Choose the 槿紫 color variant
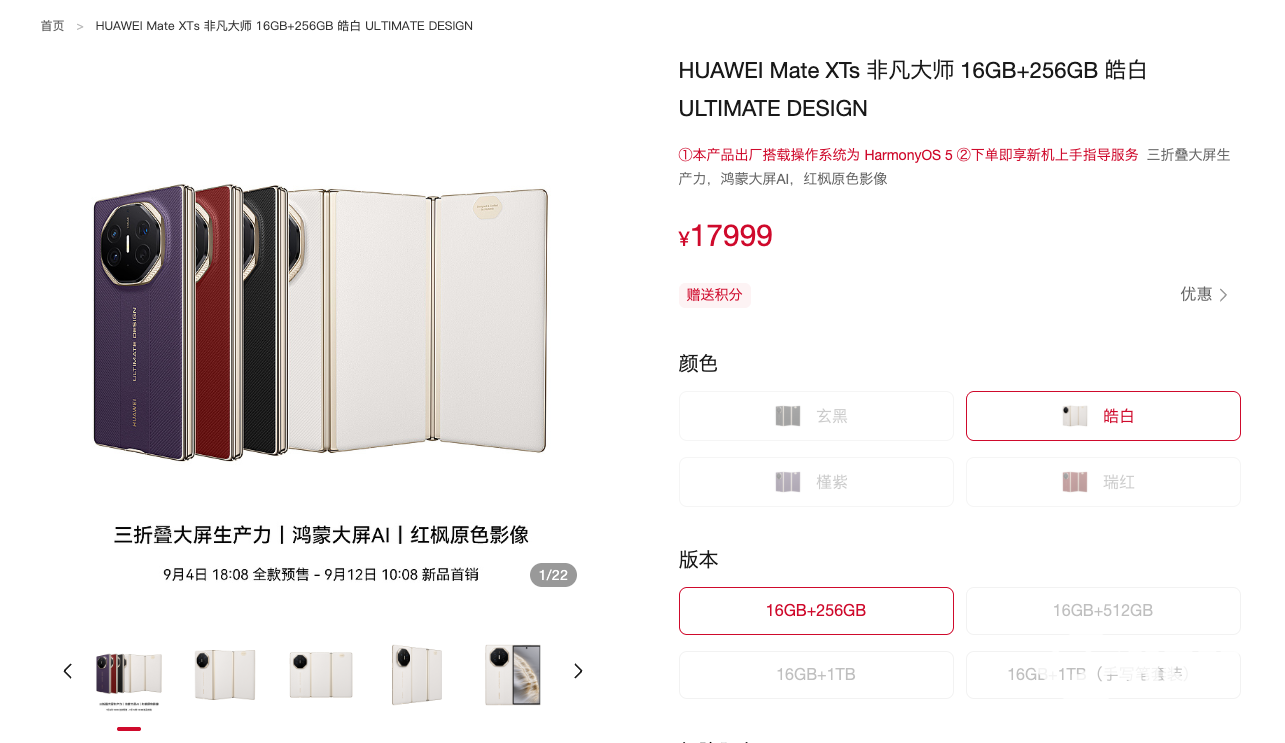Screen dimensions: 1285x743 [x=816, y=482]
